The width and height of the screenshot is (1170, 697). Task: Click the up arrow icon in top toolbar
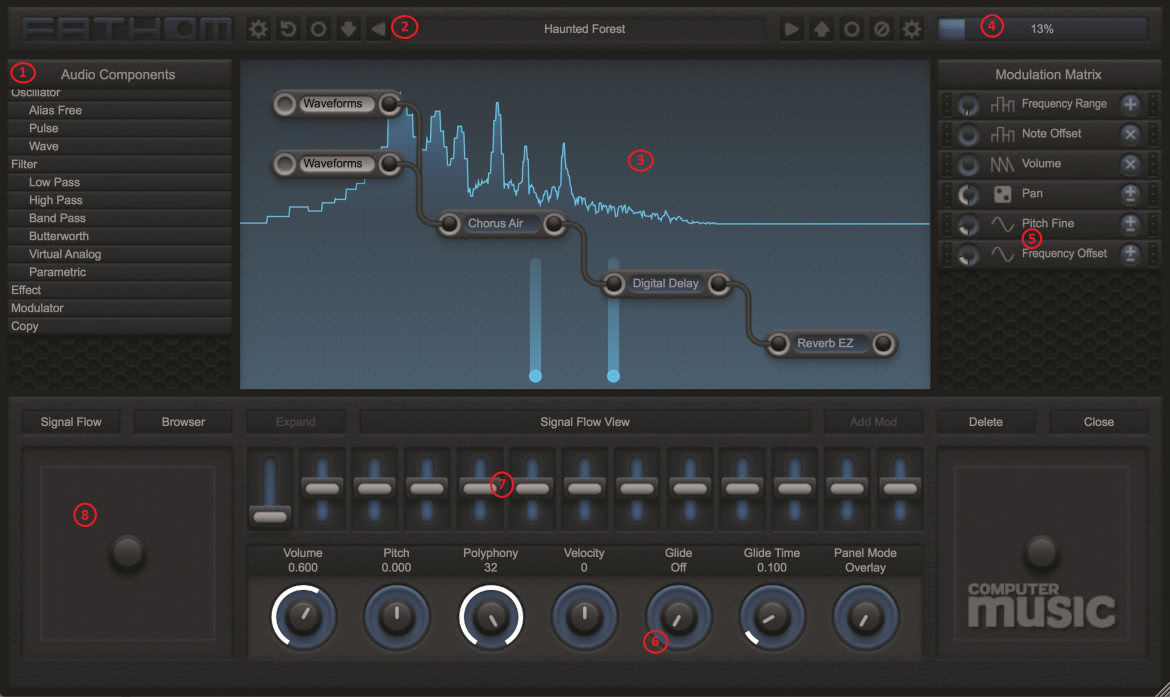822,29
